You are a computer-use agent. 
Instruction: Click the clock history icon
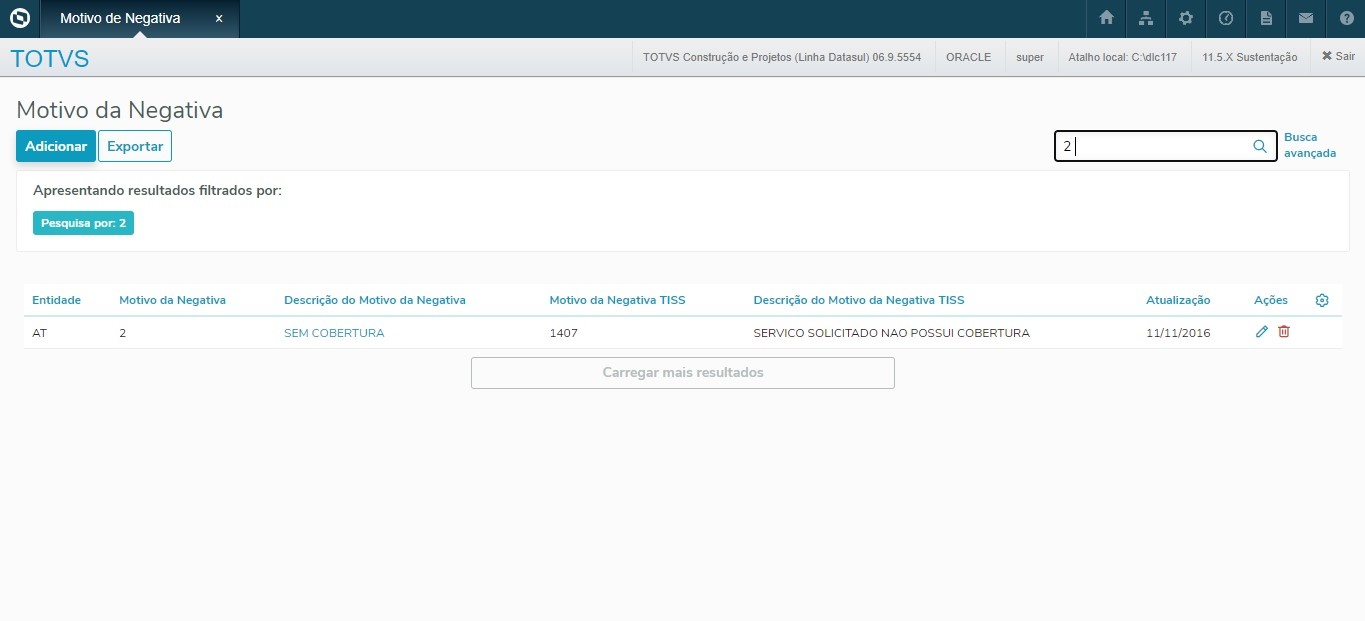click(1226, 18)
